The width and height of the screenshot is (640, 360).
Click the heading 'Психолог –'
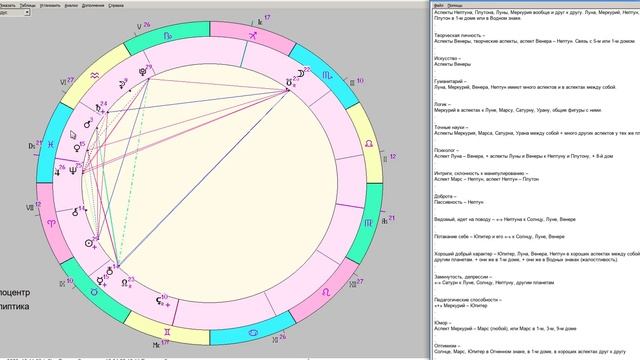pyautogui.click(x=447, y=150)
